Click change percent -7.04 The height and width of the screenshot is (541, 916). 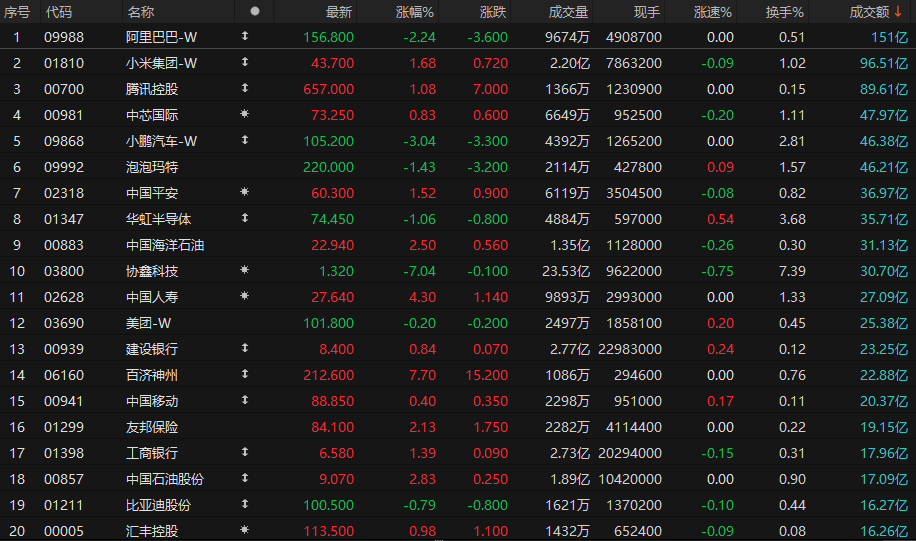[419, 271]
